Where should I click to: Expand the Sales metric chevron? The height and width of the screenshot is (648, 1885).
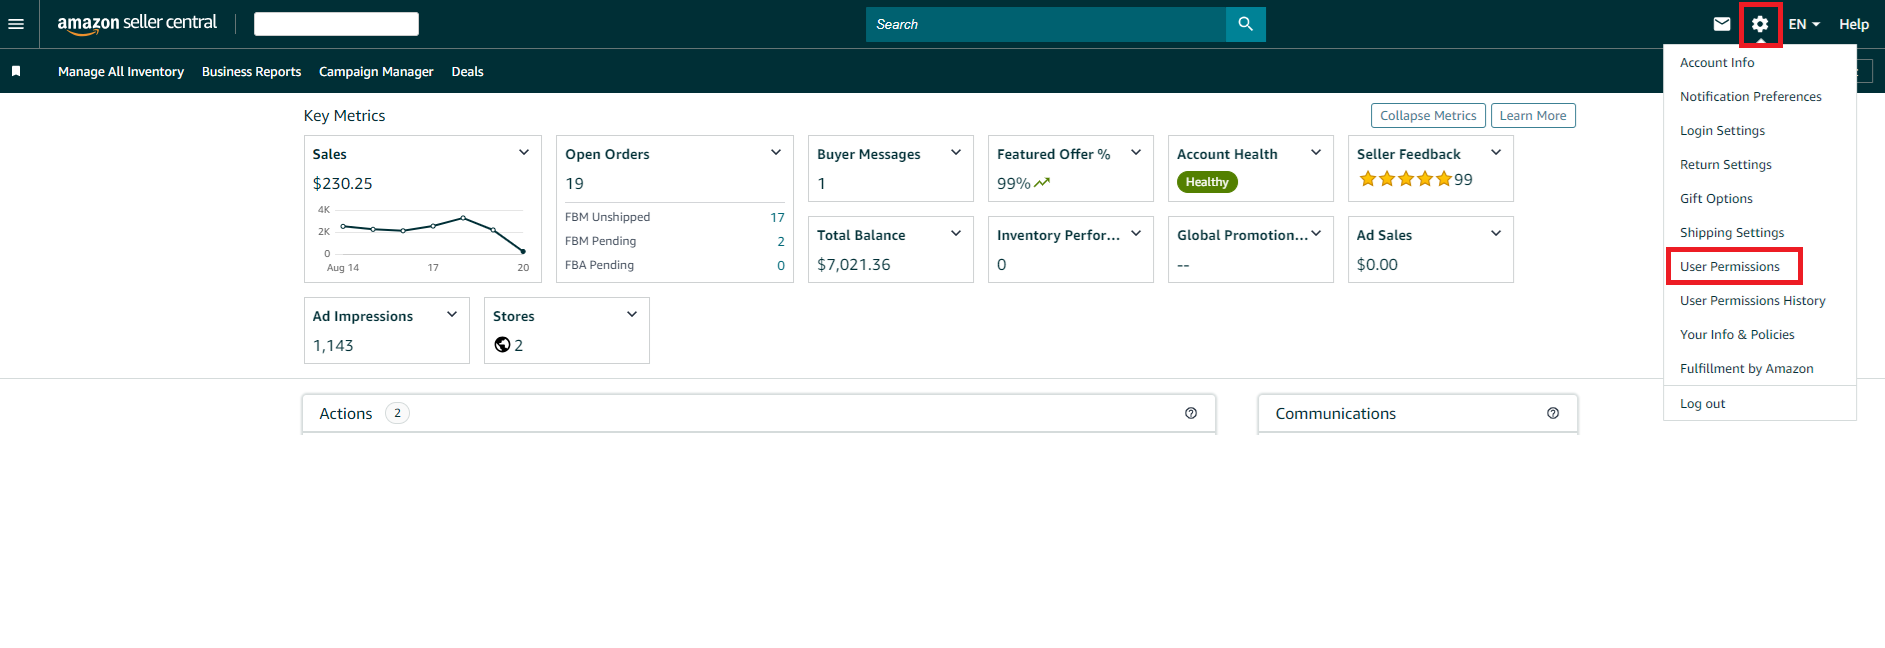pyautogui.click(x=523, y=153)
